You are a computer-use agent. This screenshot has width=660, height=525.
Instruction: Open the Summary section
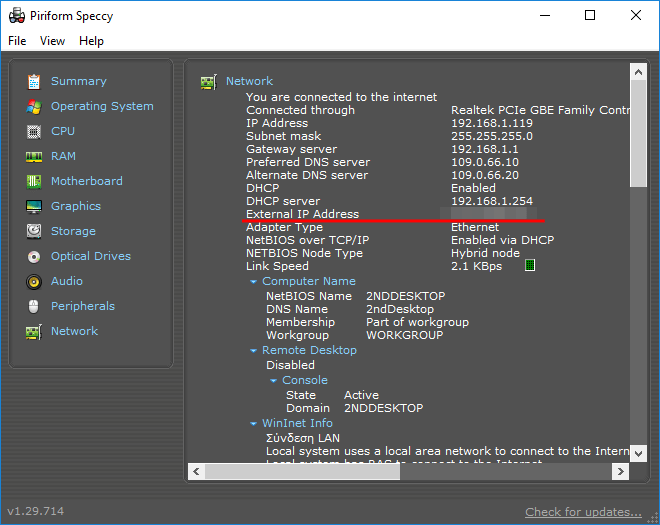coord(79,81)
